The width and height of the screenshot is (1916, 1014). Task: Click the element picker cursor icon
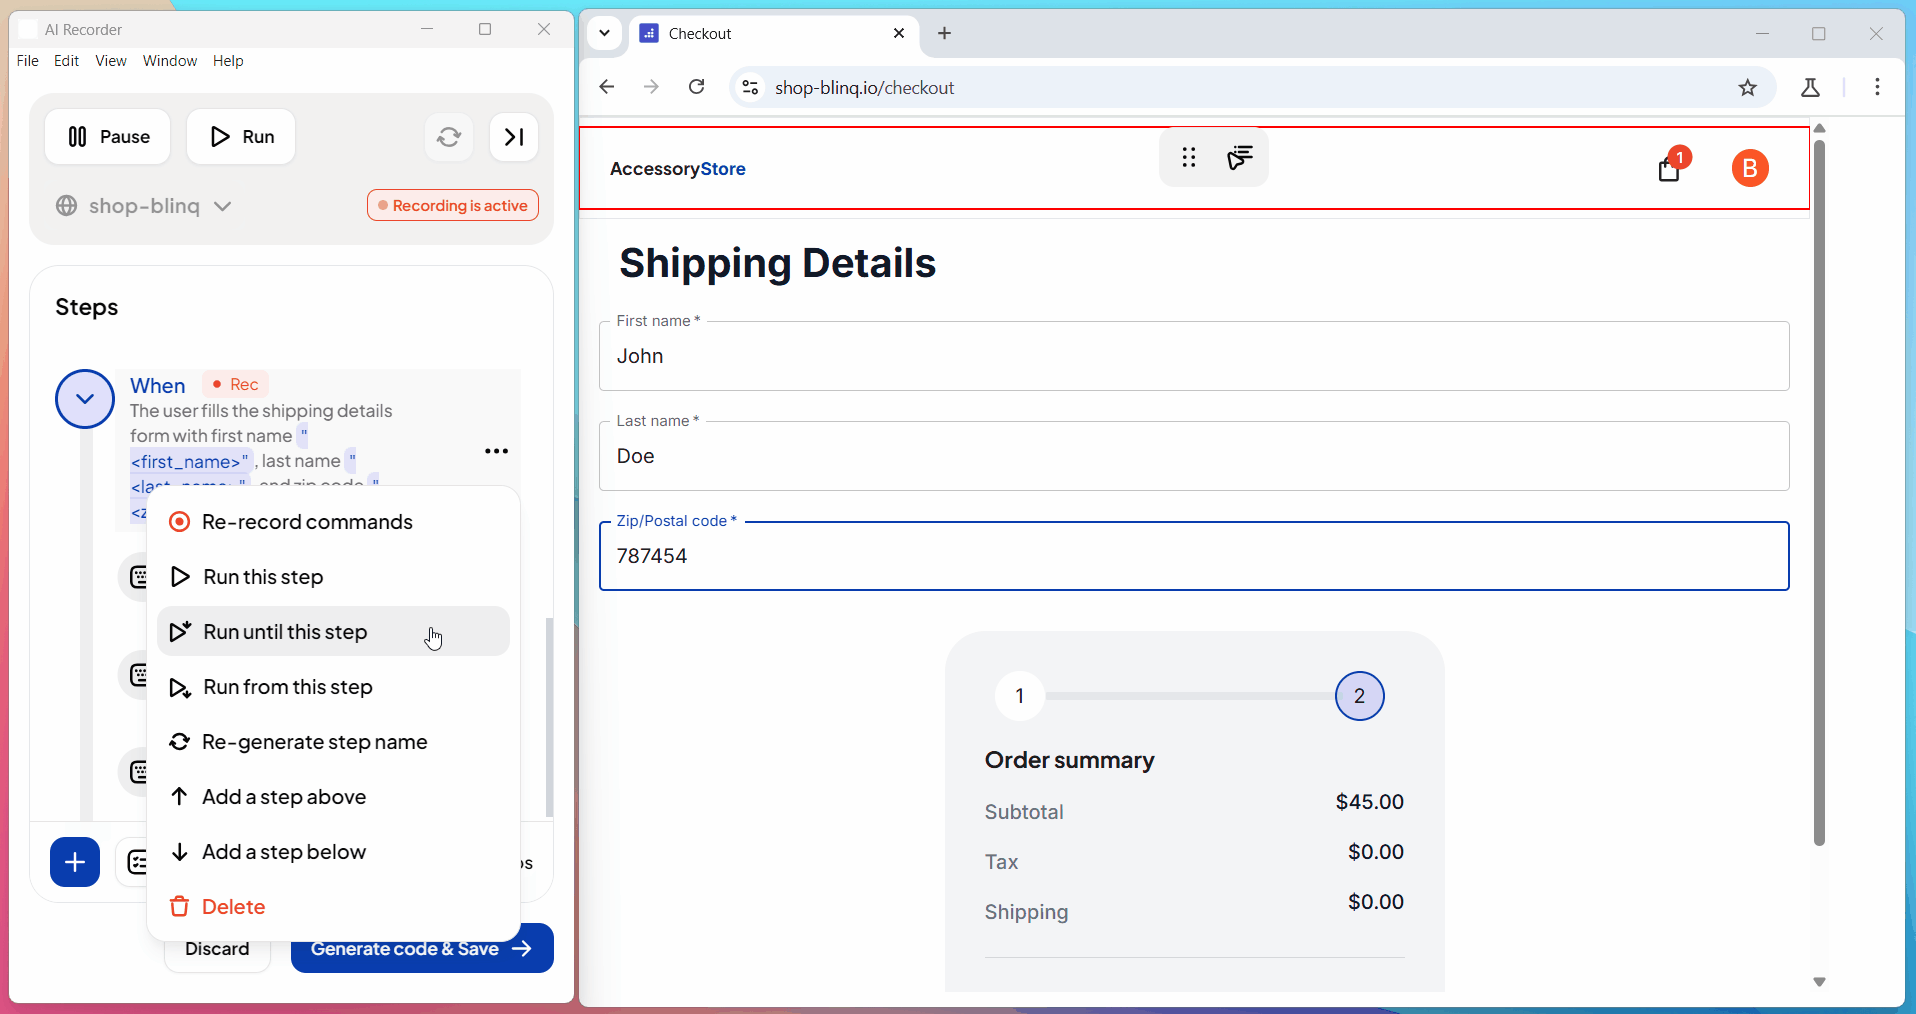1240,157
